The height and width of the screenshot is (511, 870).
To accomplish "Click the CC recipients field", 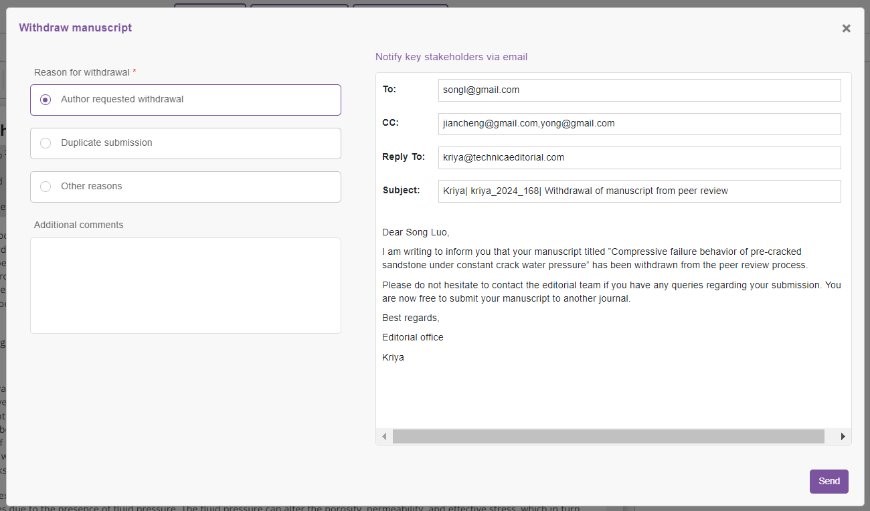I will 639,124.
